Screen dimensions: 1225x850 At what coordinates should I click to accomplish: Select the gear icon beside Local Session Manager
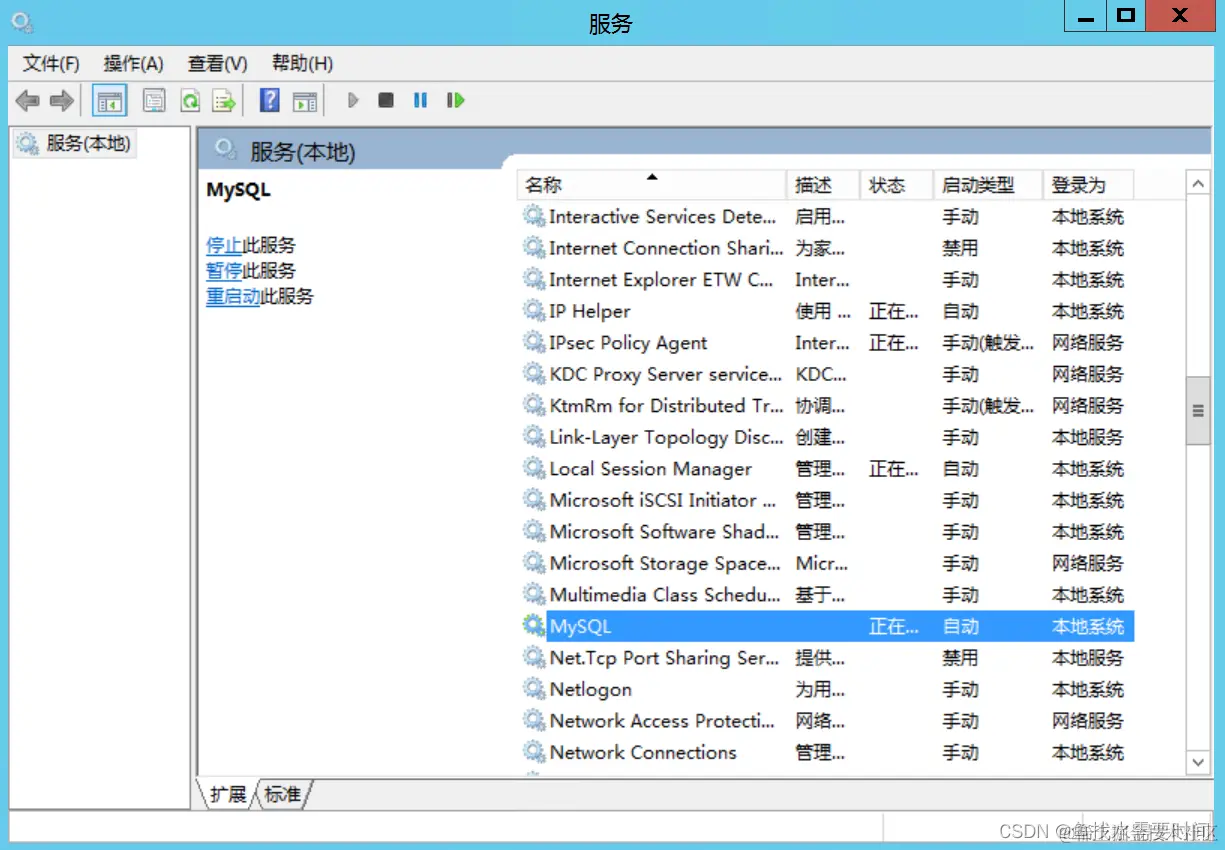pos(534,468)
